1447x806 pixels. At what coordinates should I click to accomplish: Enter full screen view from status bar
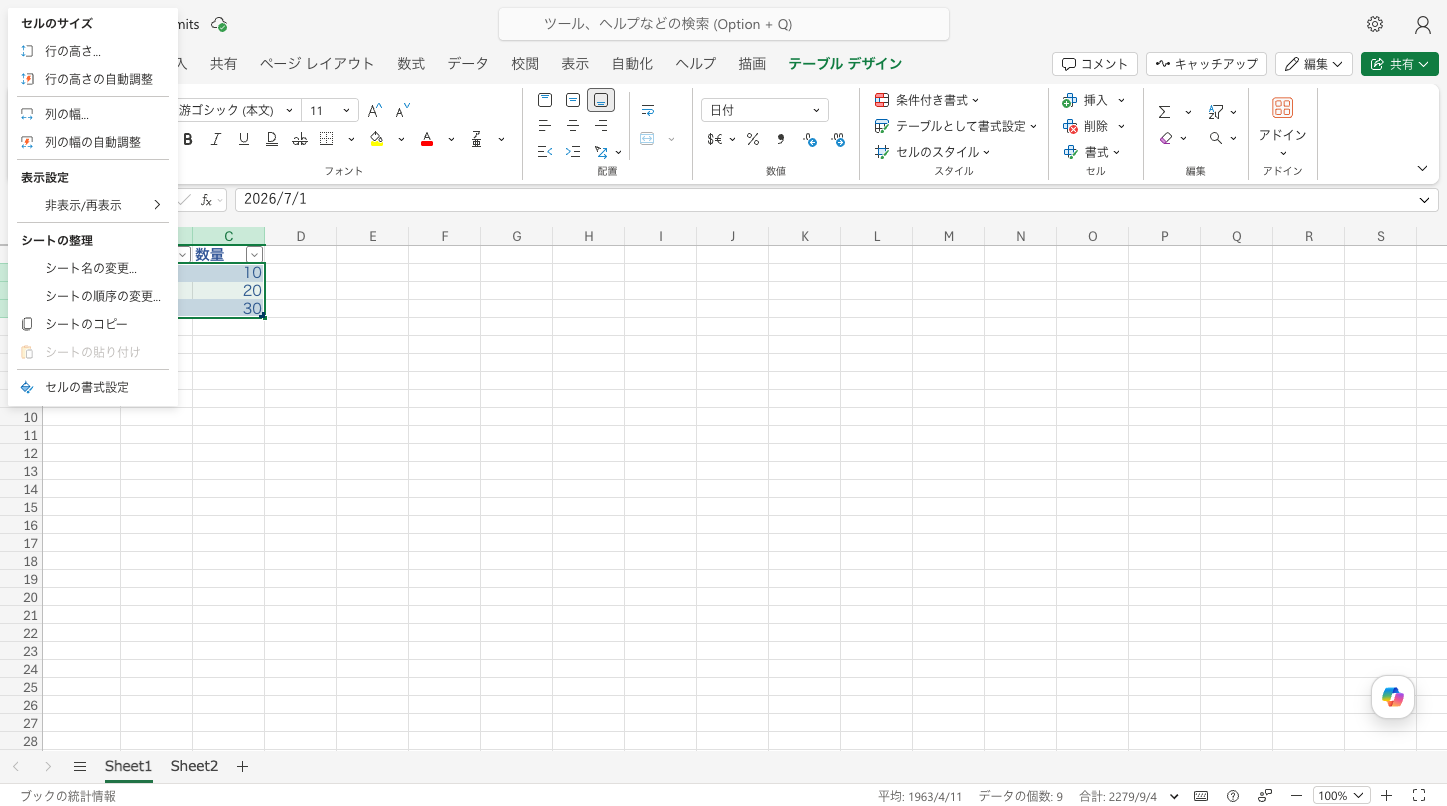1418,796
